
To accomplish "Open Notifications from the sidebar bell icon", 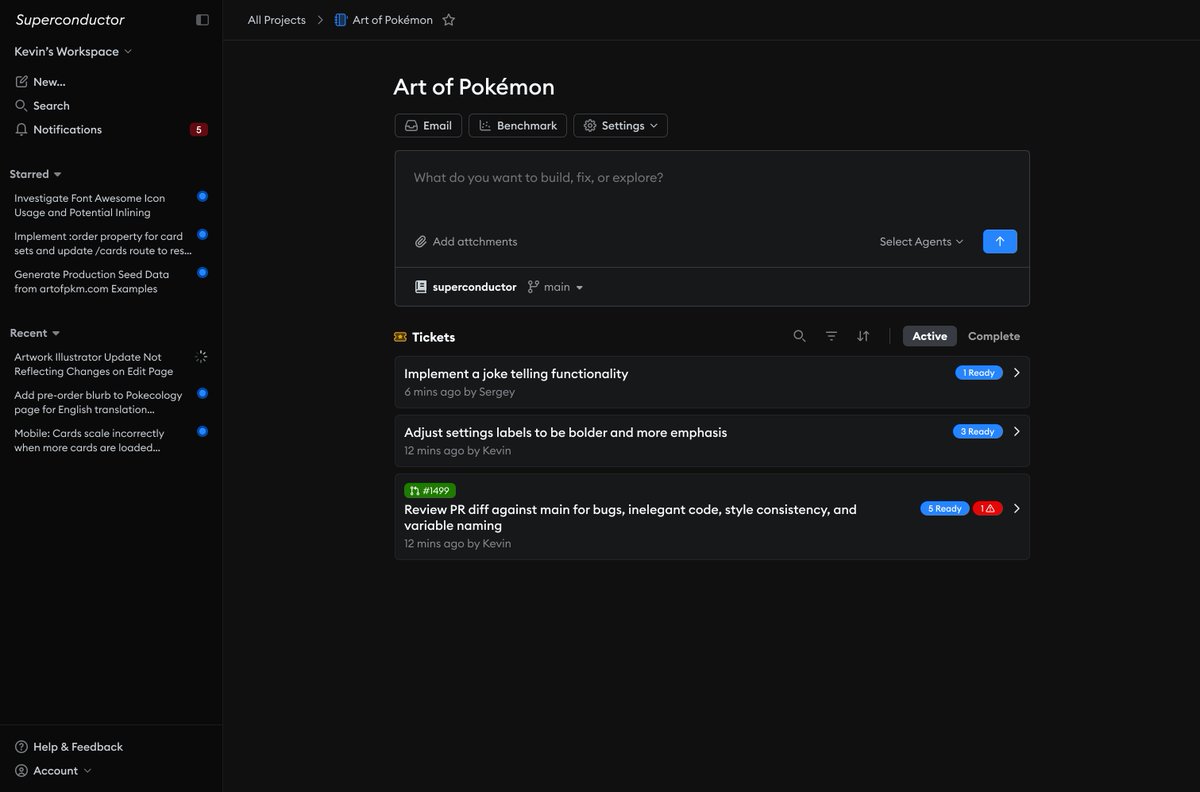I will tap(20, 128).
